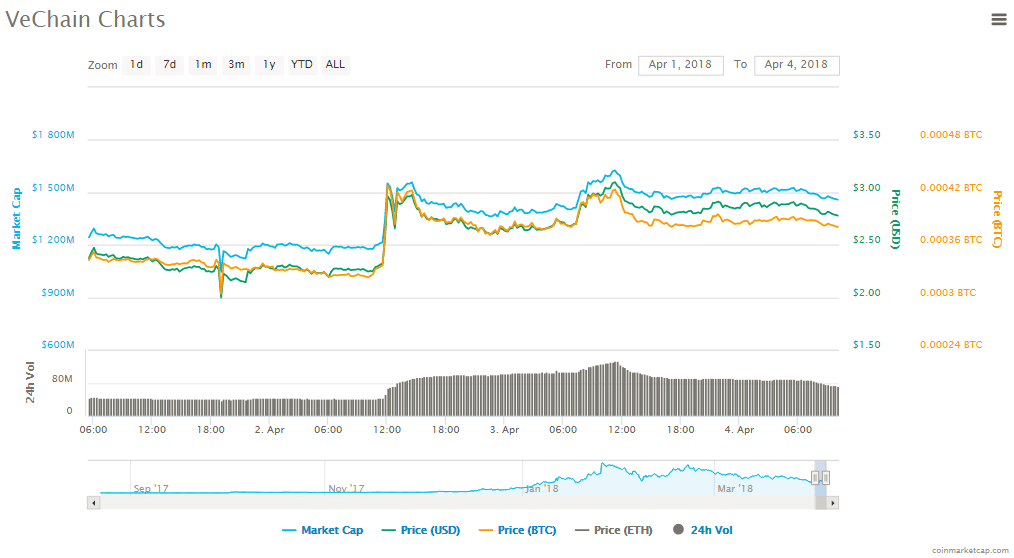The width and height of the screenshot is (1014, 558).
Task: Click navigator scroll right arrow
Action: [833, 503]
